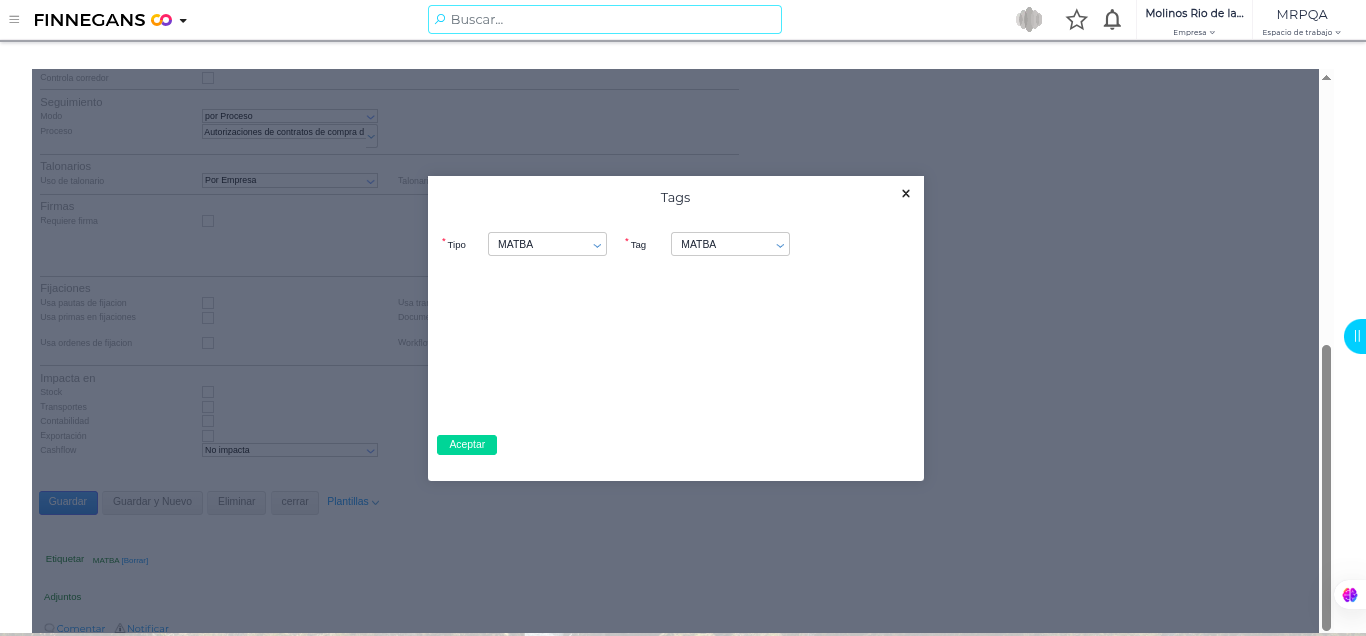Click the magnifier icon in the search box
This screenshot has width=1366, height=636.
[440, 19]
